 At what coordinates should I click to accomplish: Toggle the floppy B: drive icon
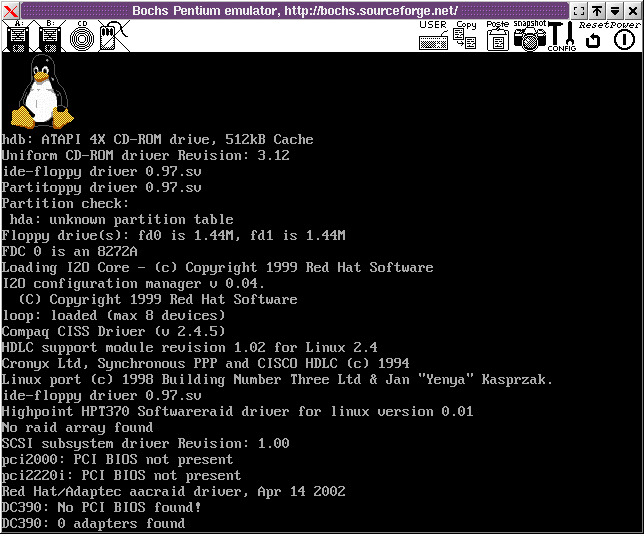point(49,36)
